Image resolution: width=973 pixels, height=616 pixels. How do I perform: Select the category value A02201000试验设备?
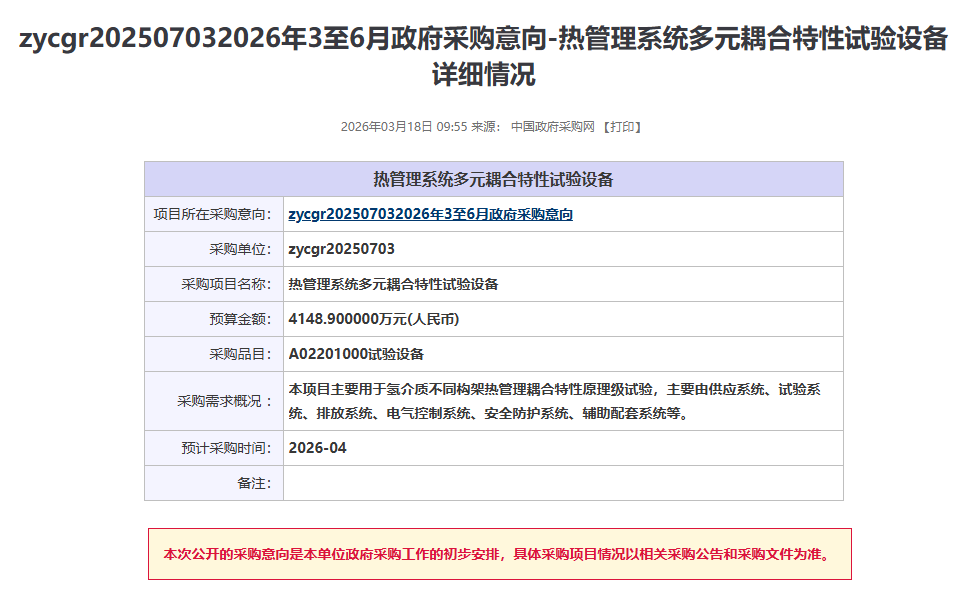(356, 354)
